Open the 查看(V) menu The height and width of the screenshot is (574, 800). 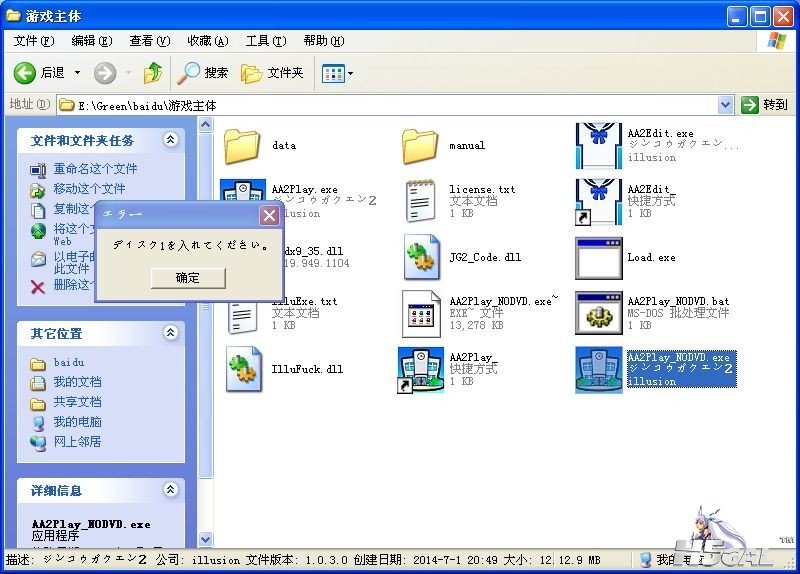(x=149, y=41)
